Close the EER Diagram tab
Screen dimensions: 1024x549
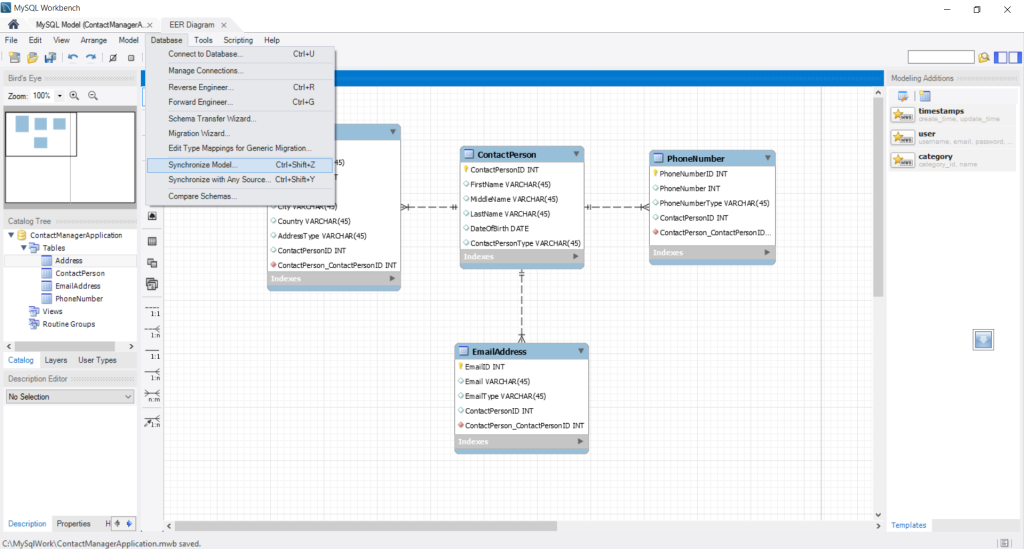(224, 25)
